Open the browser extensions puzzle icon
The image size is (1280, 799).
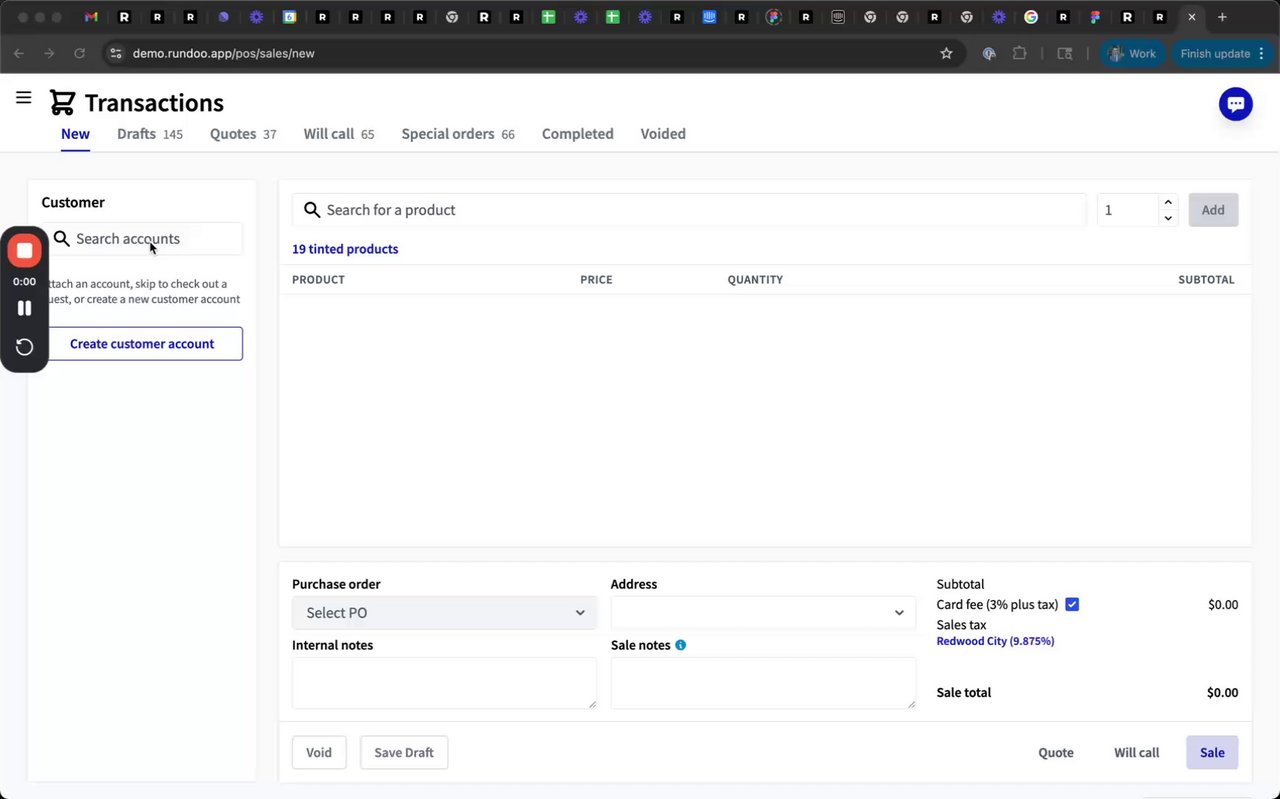click(x=1020, y=54)
